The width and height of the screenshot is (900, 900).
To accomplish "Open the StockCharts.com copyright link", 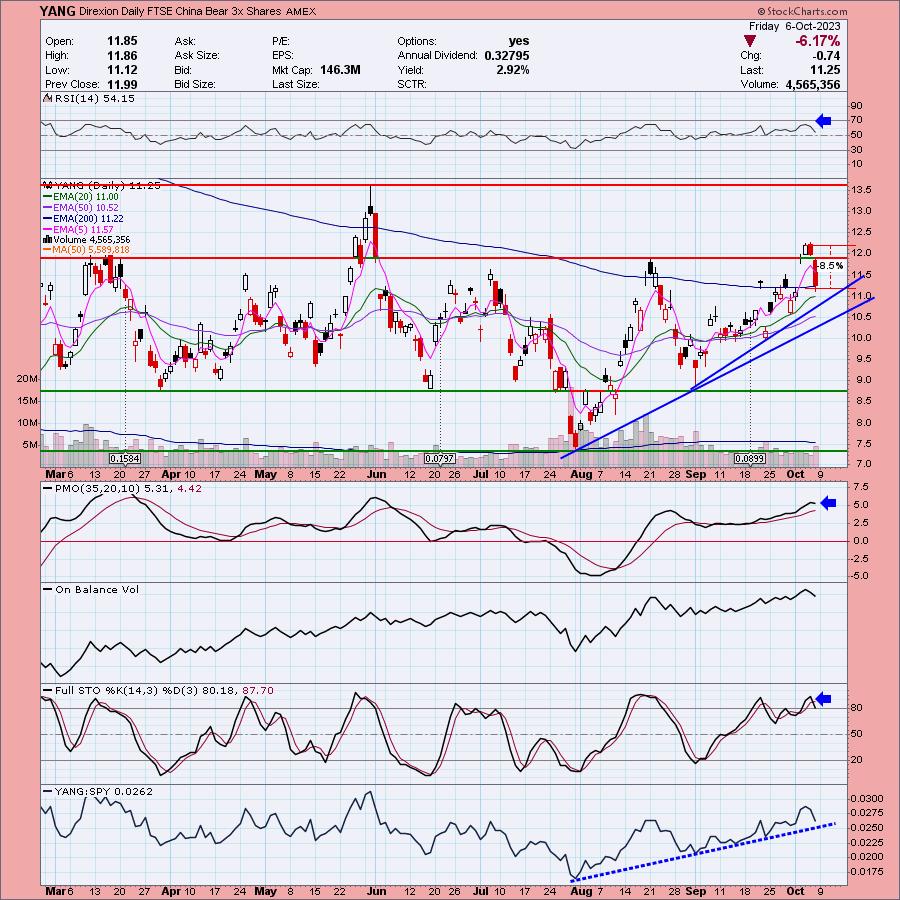I will 802,11.
